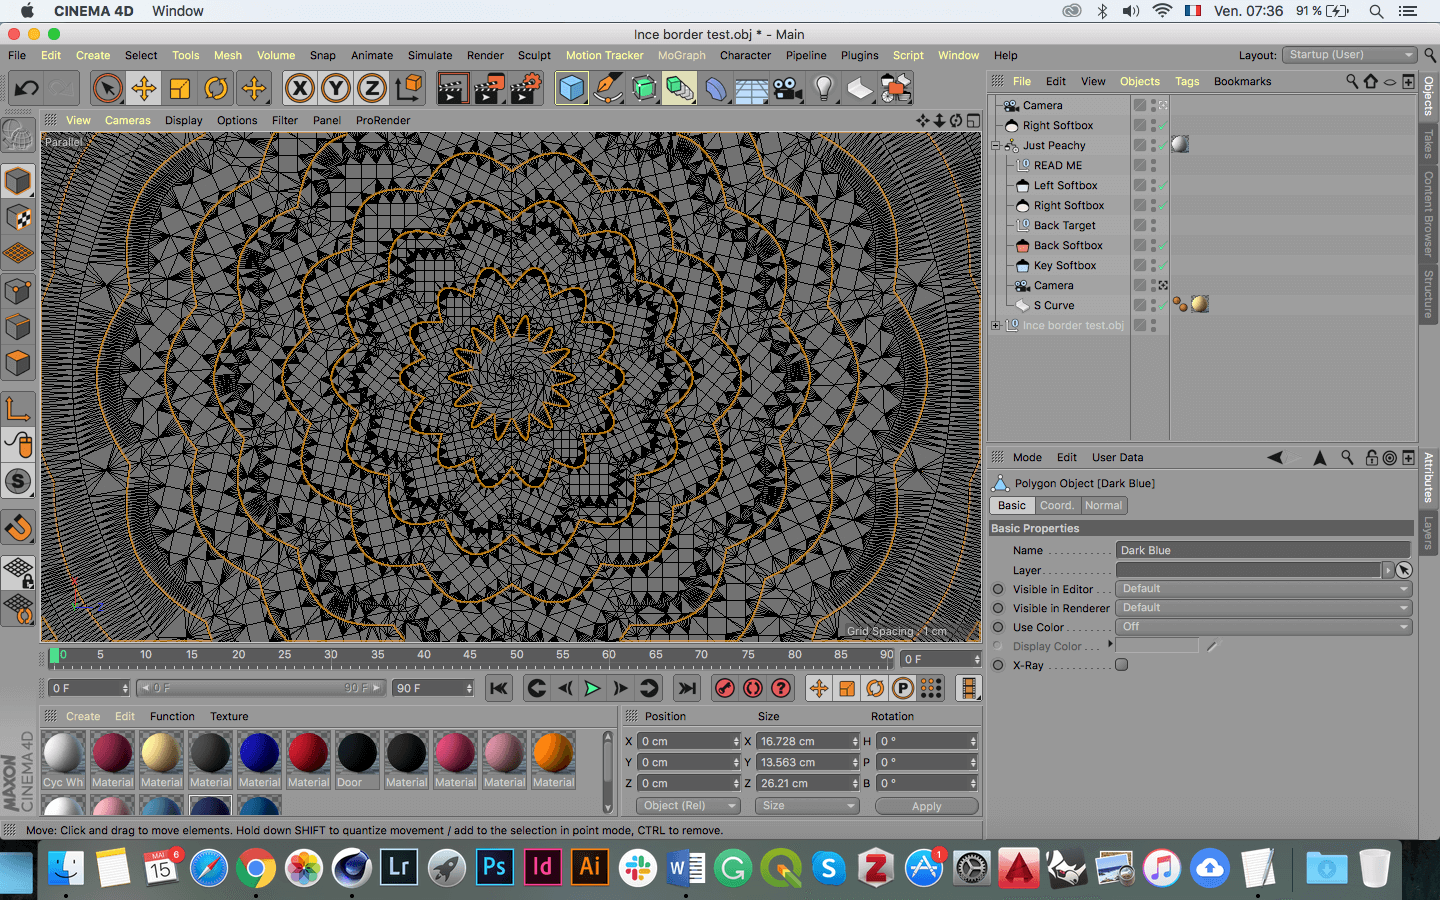
Task: Tick the X-Ray checkbox in Basic Properties
Action: tap(1122, 664)
